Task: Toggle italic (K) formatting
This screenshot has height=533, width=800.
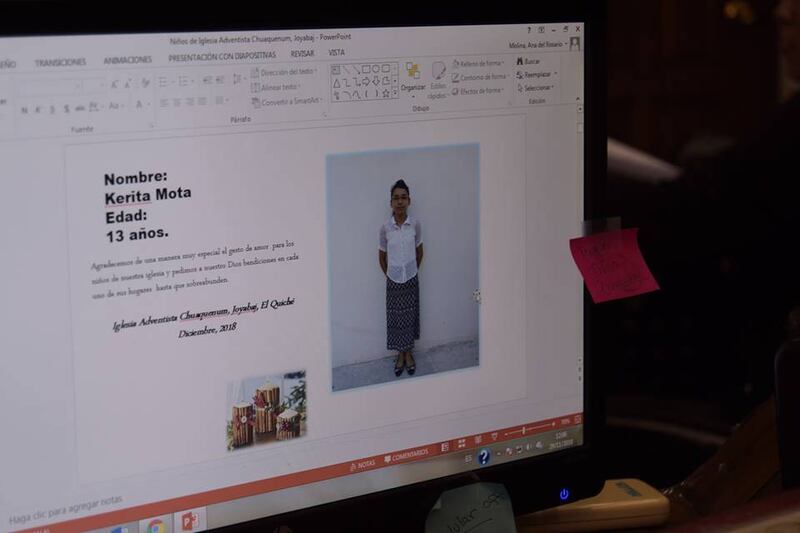Action: click(38, 110)
